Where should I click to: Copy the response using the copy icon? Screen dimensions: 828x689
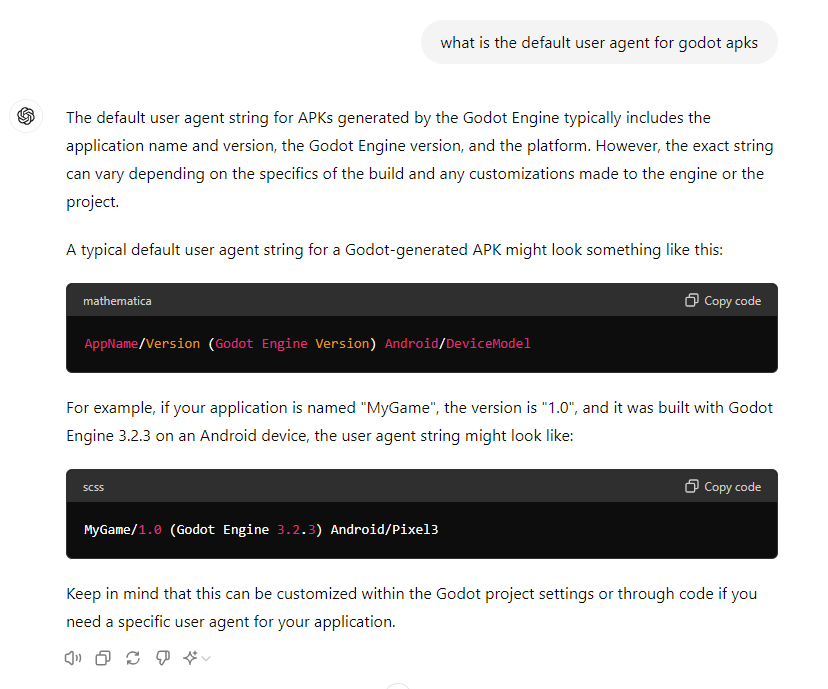103,658
